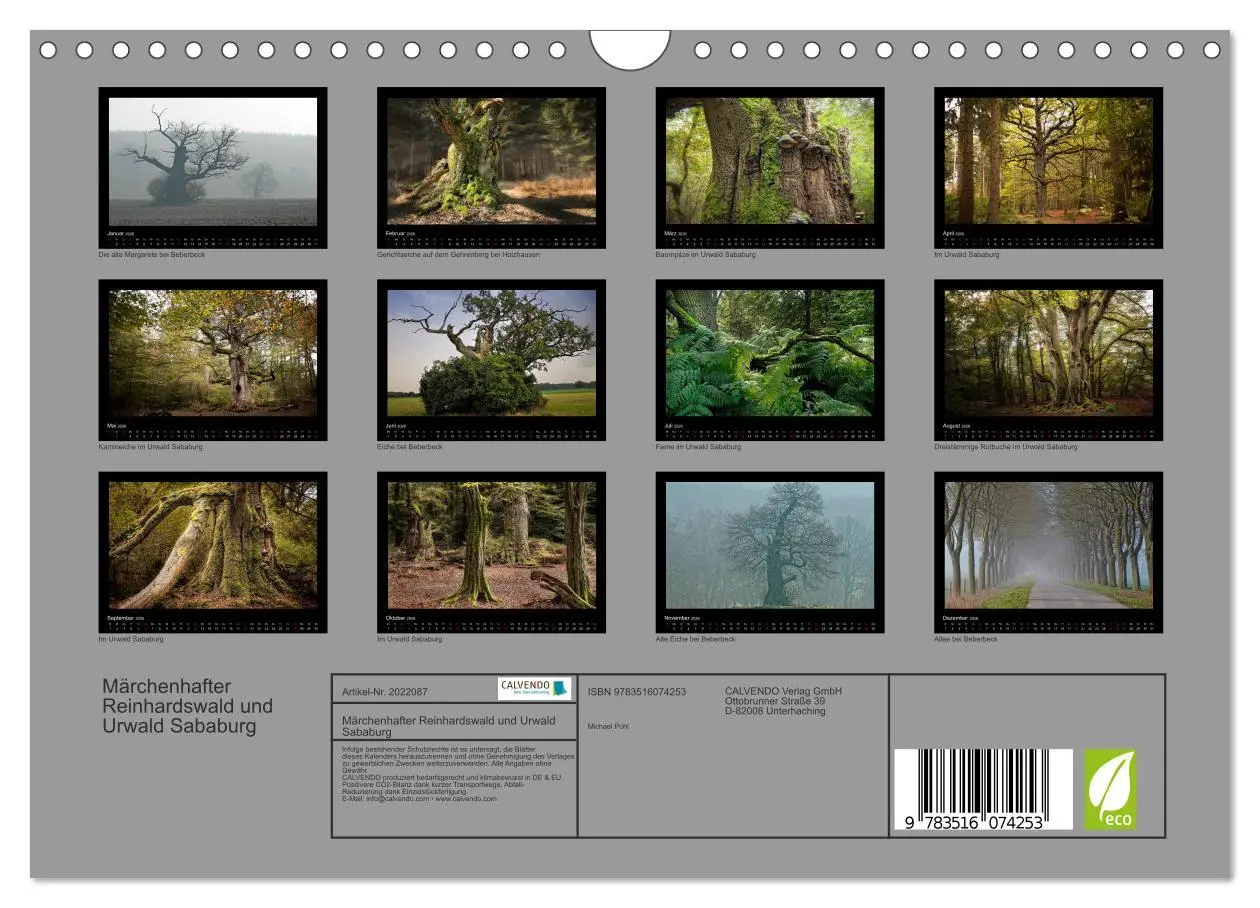Open the April forest photo
Screen dimensions: 1260x908
[1048, 161]
